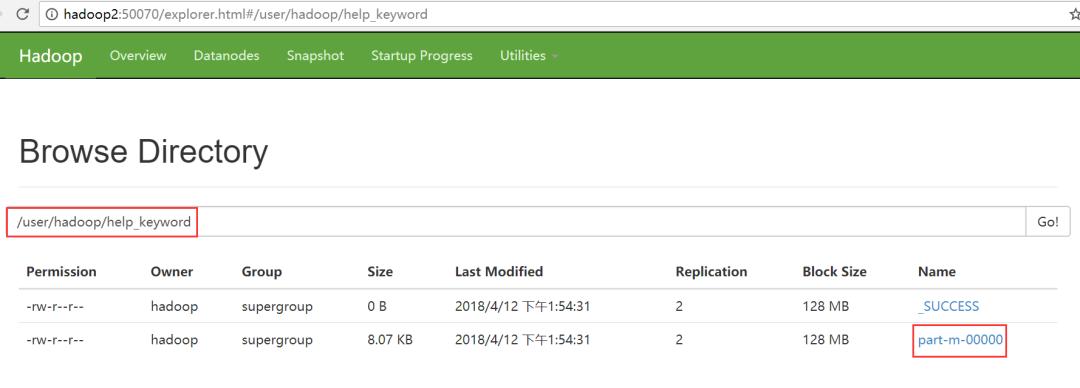Click the Name column header

pos(937,272)
